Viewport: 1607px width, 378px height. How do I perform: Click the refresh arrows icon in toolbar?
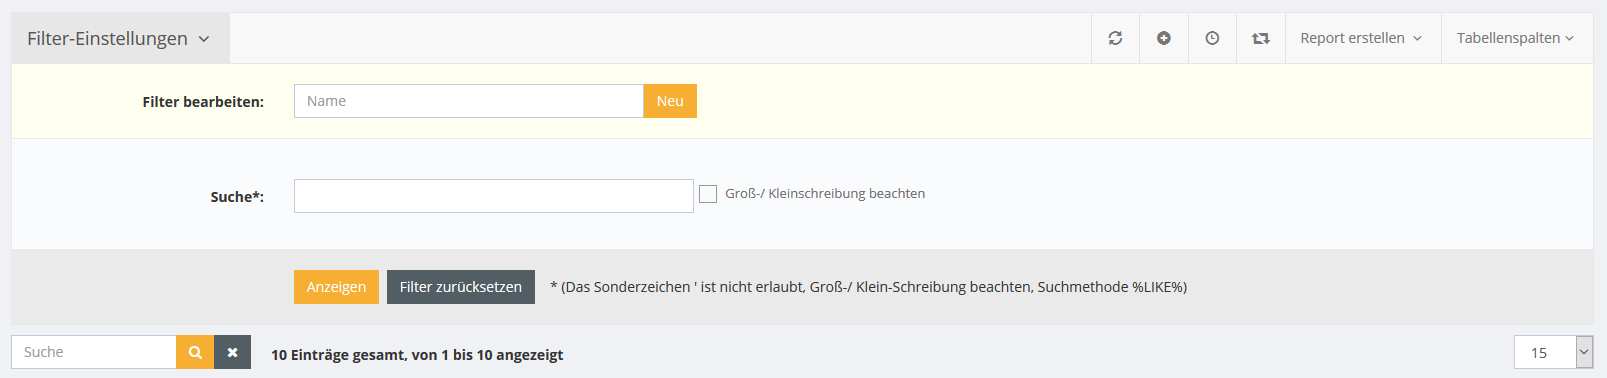1115,38
